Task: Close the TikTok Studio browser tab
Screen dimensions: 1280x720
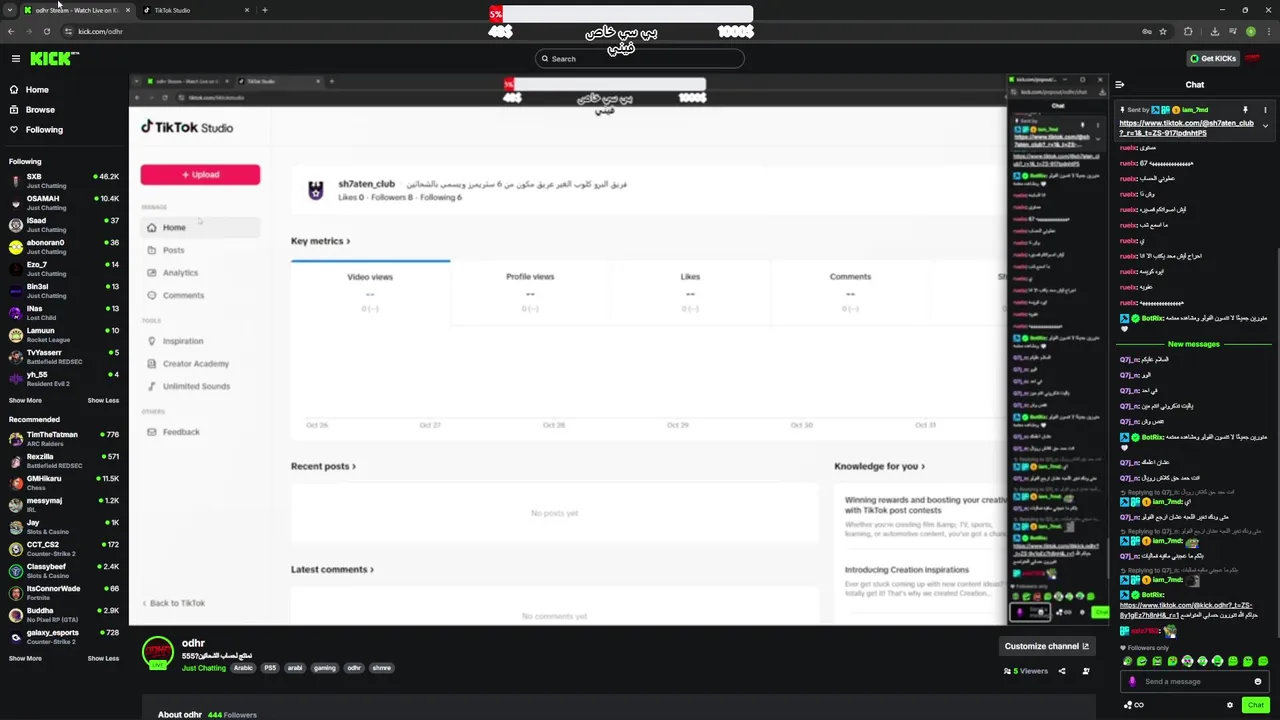Action: [247, 10]
